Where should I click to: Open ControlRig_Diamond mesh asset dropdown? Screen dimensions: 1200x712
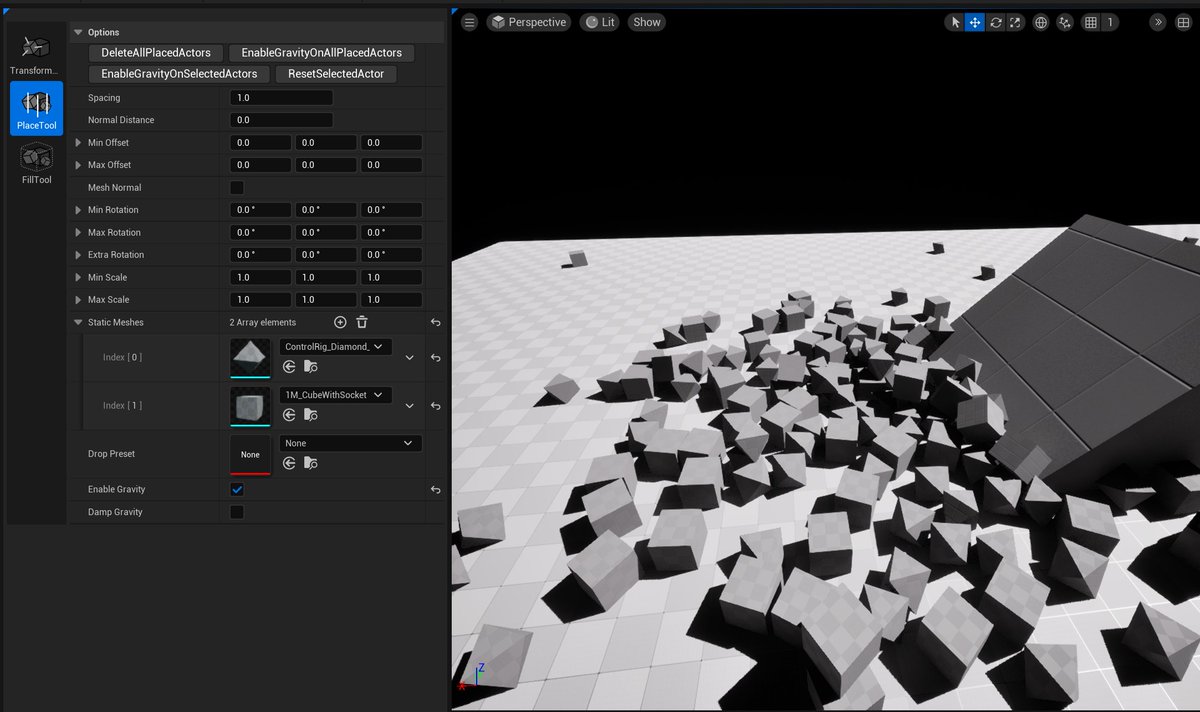[x=335, y=346]
